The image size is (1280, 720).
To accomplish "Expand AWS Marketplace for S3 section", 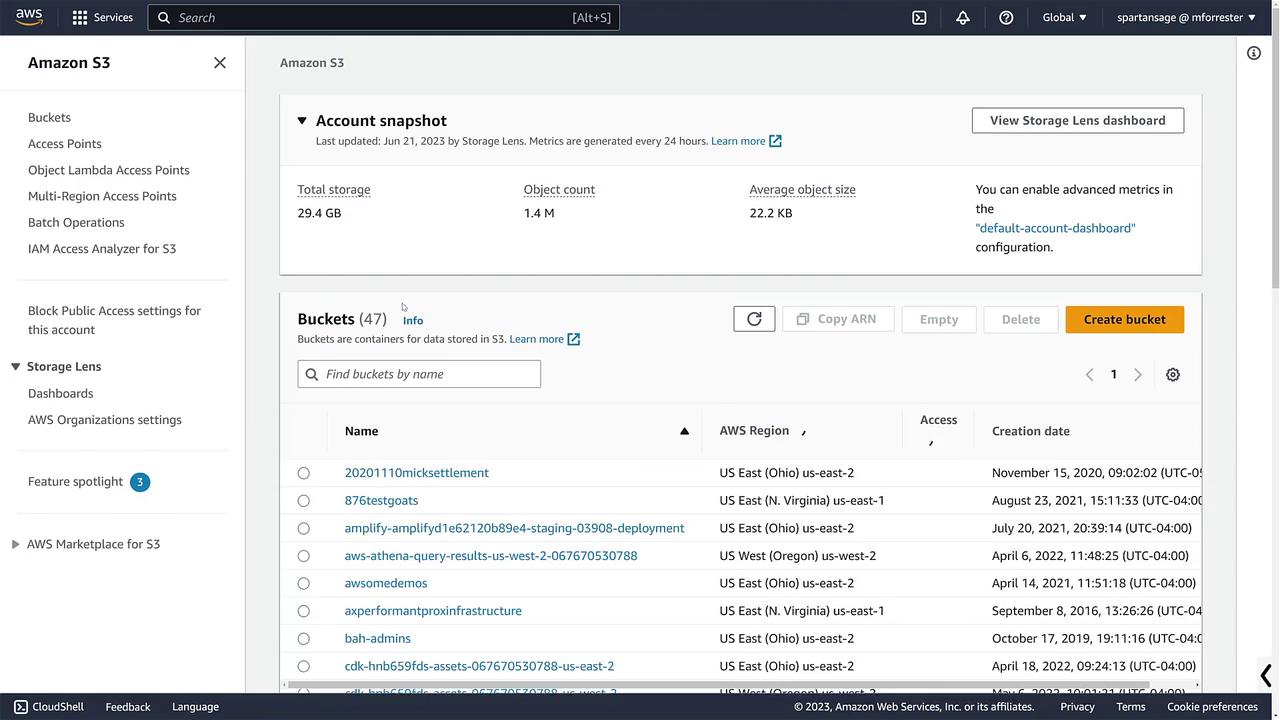I will pos(15,544).
